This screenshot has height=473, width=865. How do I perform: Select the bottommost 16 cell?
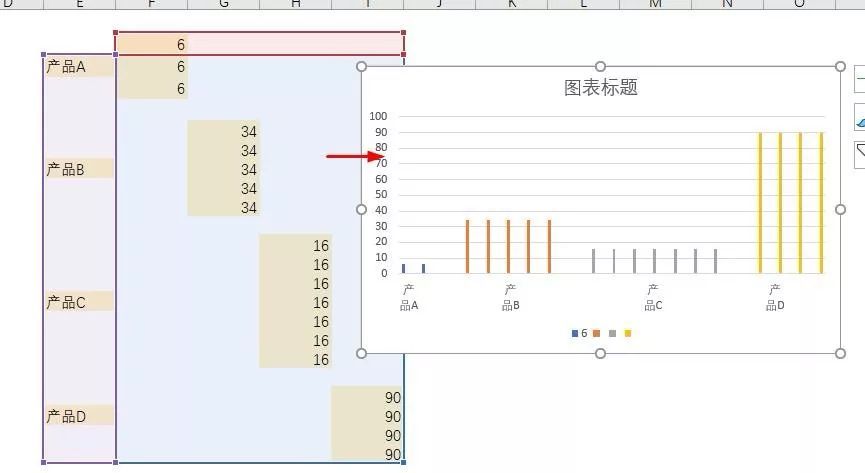(x=295, y=359)
